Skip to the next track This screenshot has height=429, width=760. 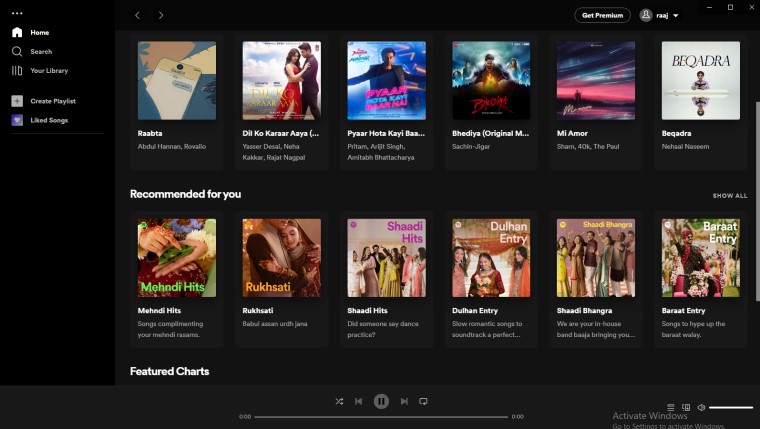(x=404, y=401)
